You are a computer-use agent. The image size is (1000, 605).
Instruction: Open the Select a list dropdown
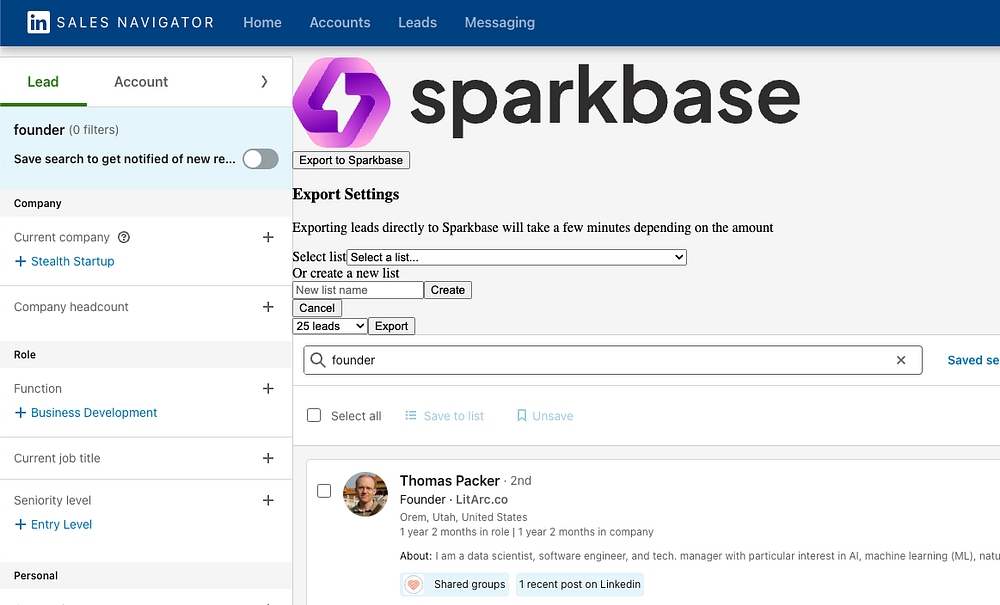point(517,257)
